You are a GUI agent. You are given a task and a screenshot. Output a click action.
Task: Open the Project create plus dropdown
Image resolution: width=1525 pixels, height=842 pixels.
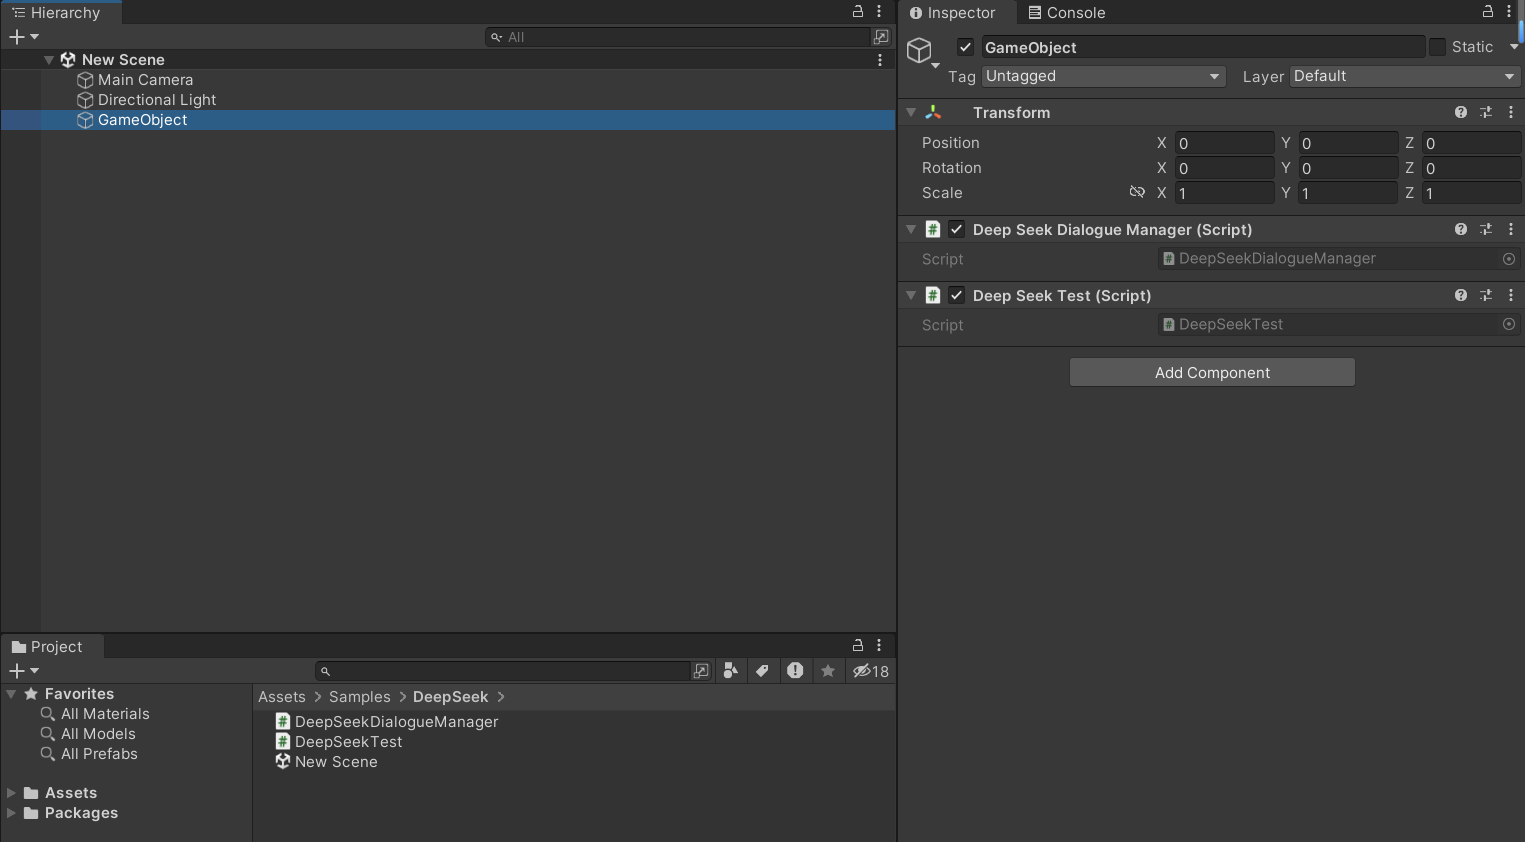pyautogui.click(x=23, y=671)
